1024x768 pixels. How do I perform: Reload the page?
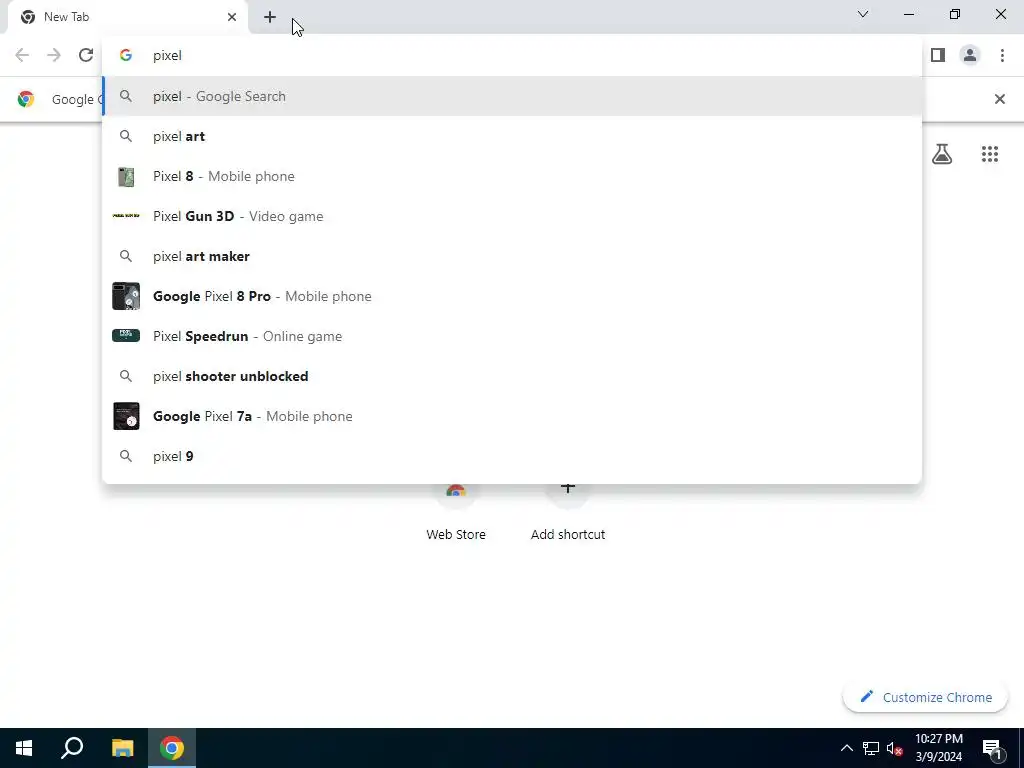(86, 56)
